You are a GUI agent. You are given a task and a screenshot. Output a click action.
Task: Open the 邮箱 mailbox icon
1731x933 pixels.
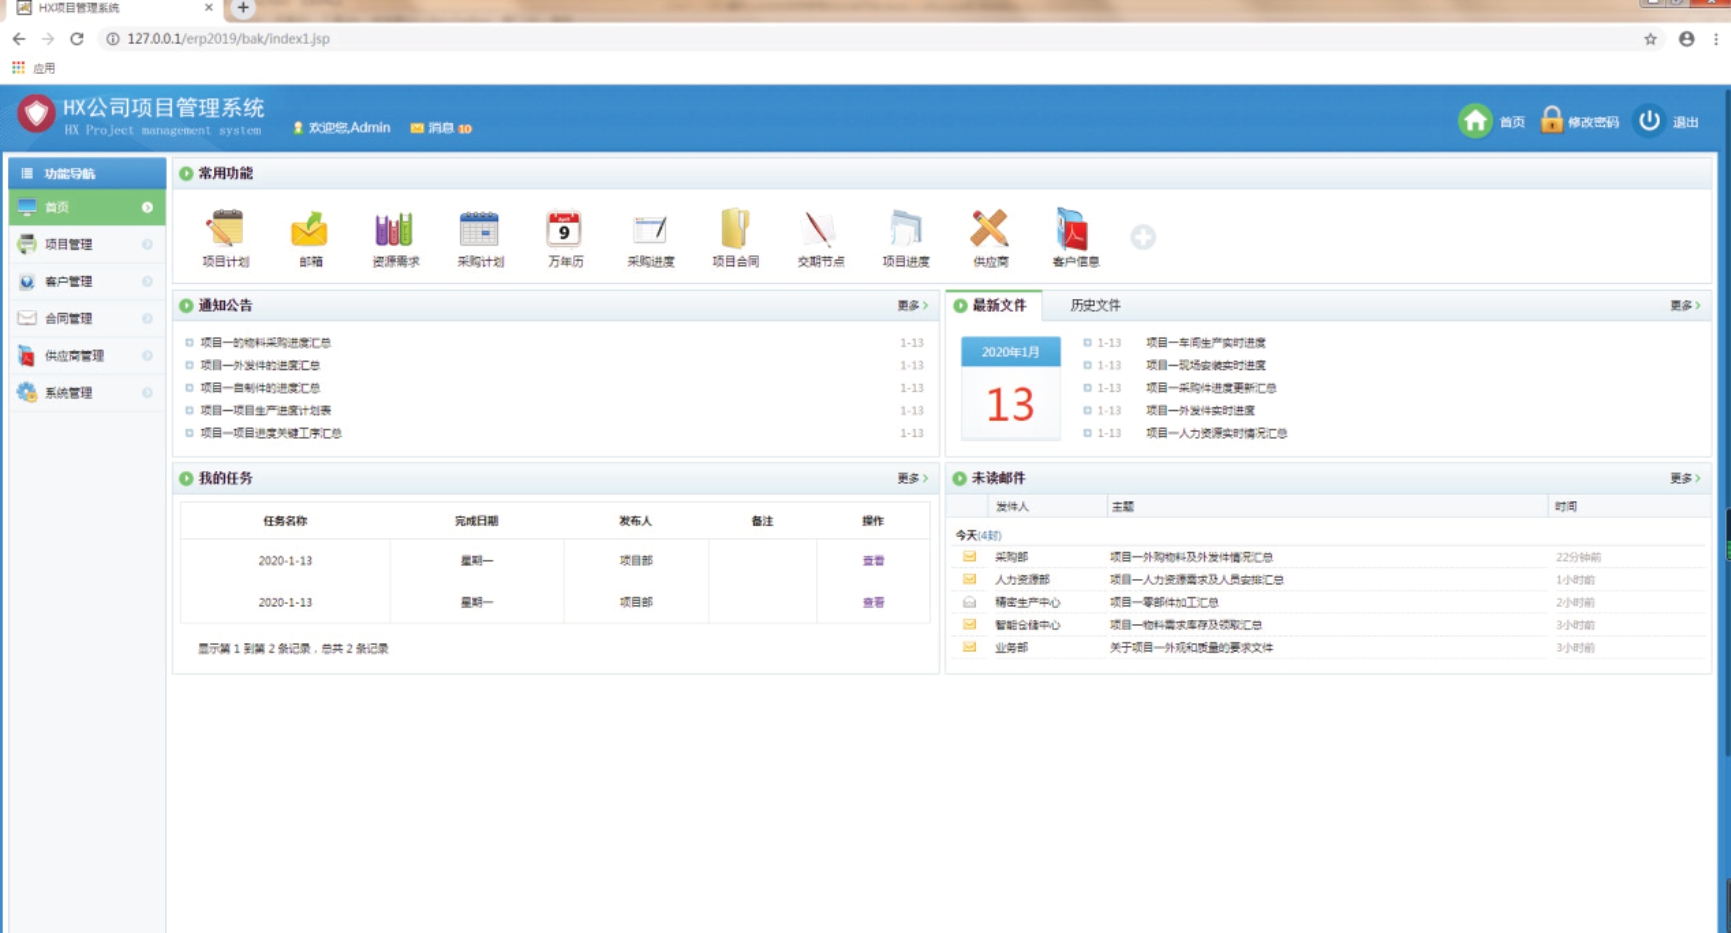pos(310,230)
